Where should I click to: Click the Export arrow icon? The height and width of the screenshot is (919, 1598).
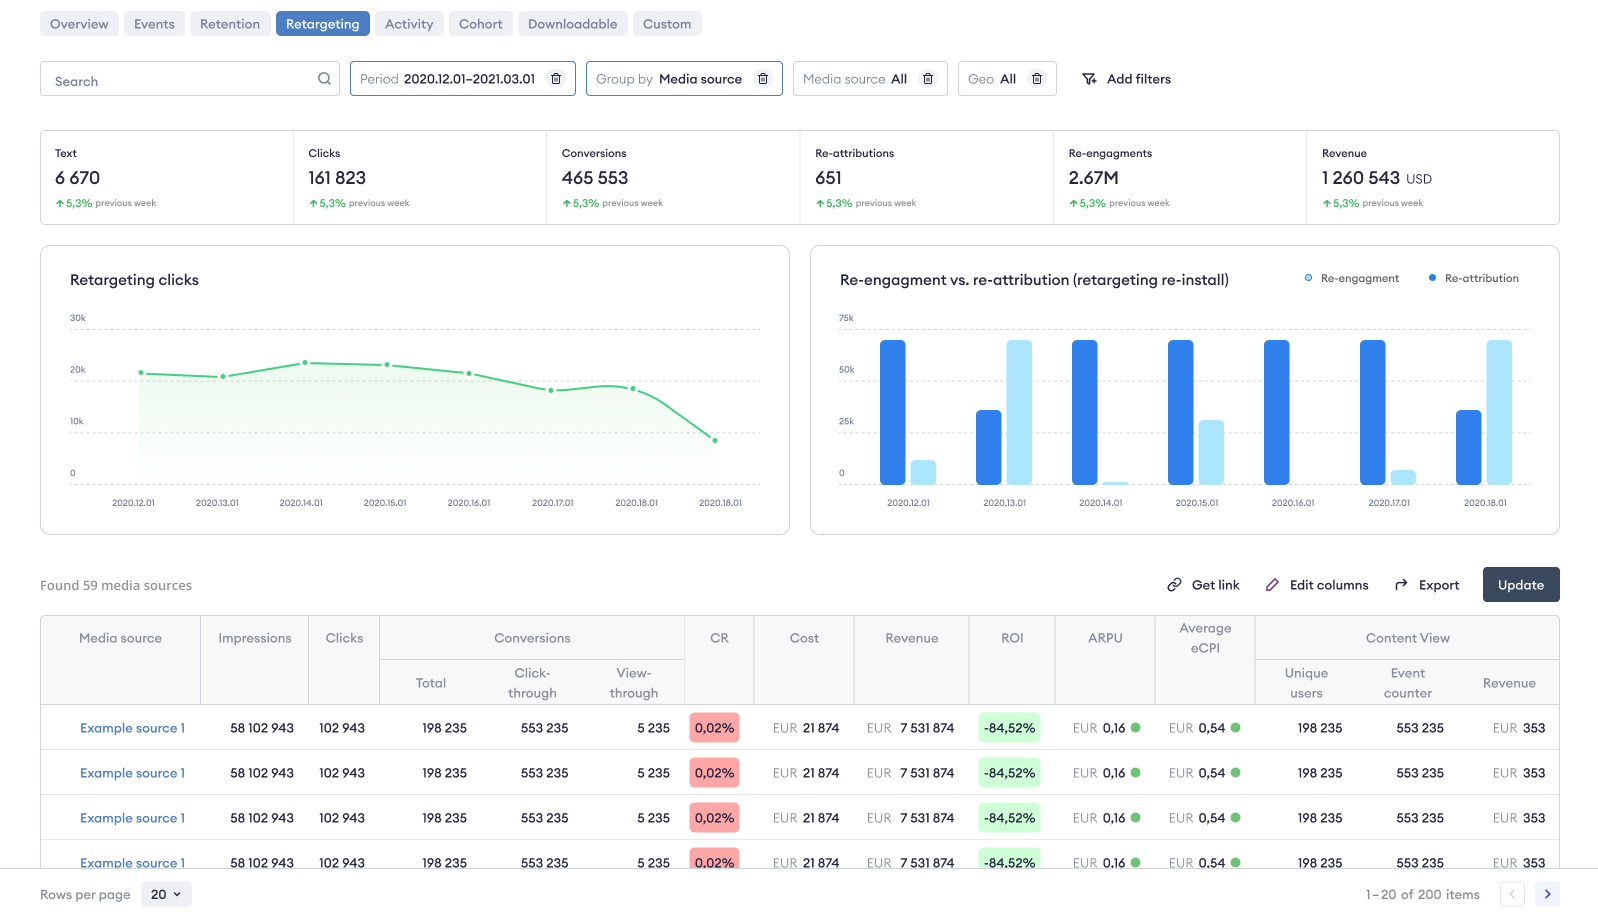(x=1401, y=585)
